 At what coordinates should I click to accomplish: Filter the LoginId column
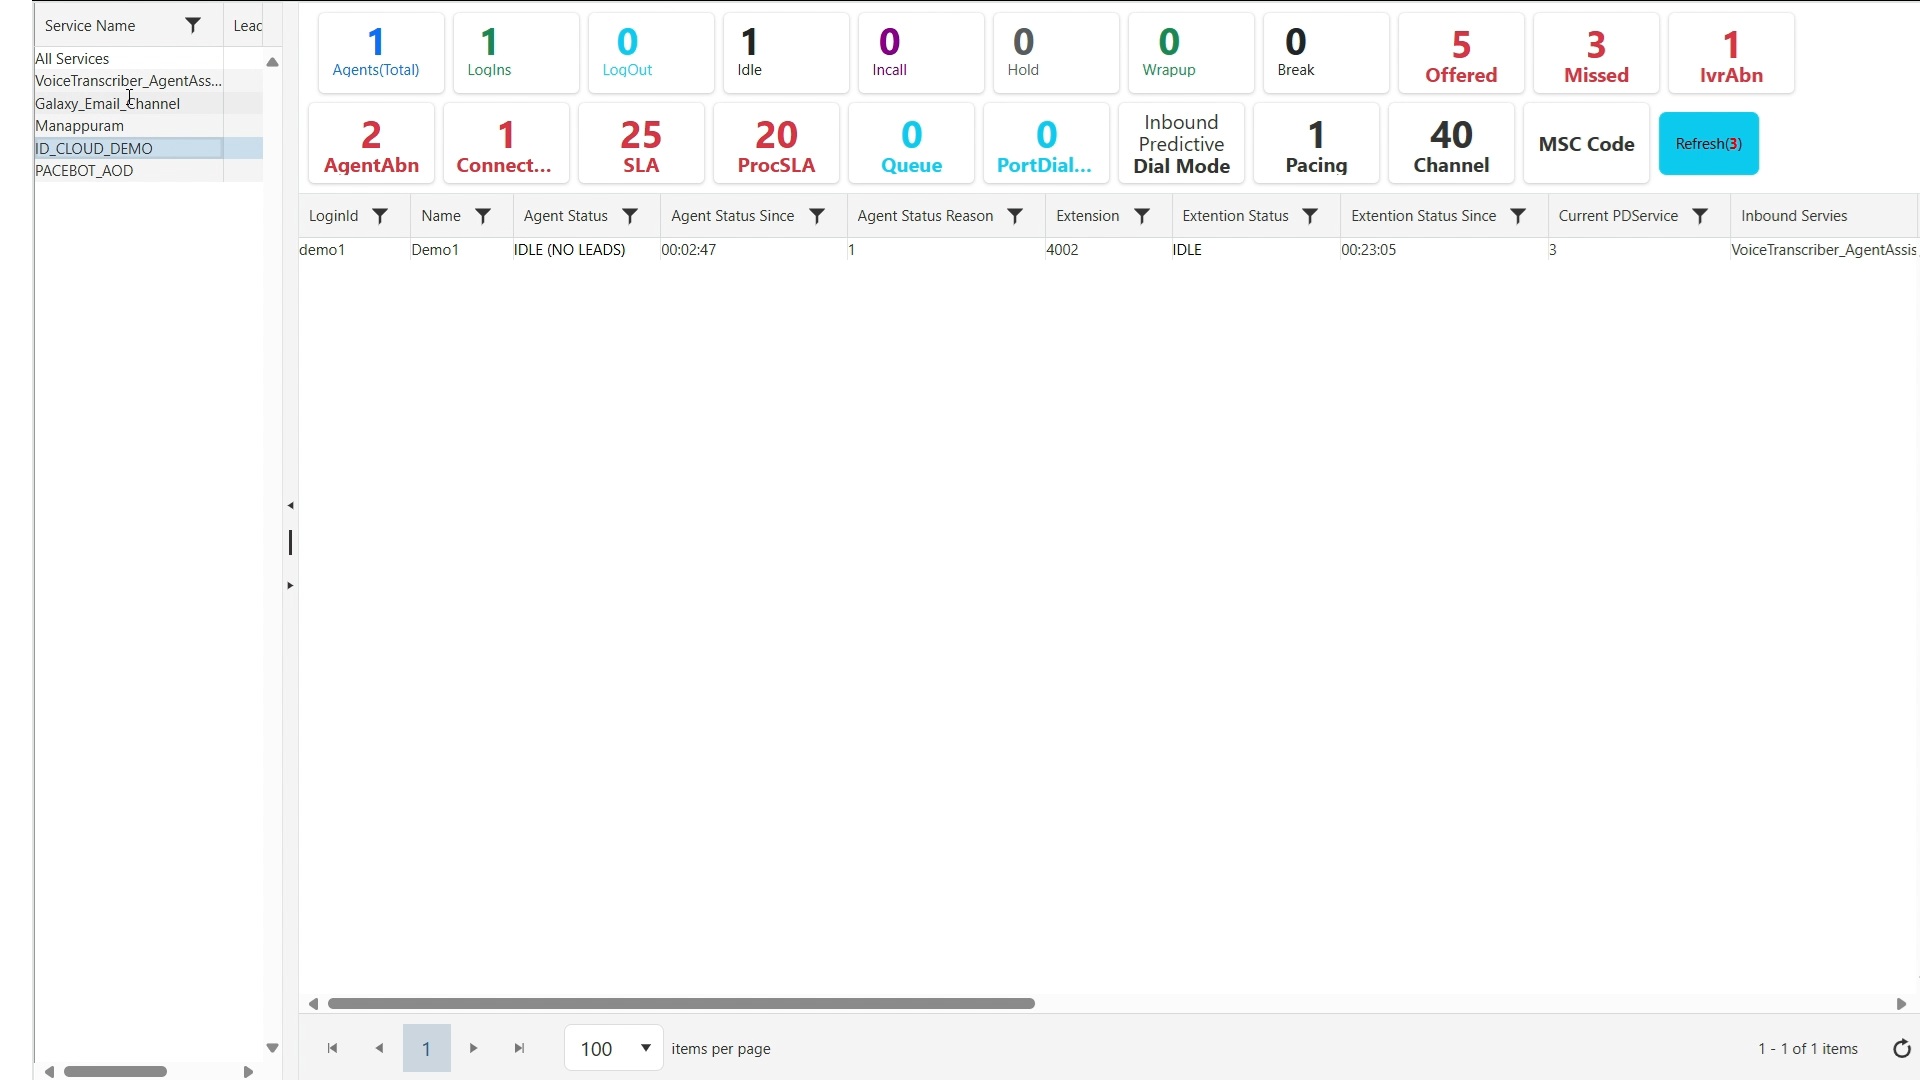click(381, 216)
